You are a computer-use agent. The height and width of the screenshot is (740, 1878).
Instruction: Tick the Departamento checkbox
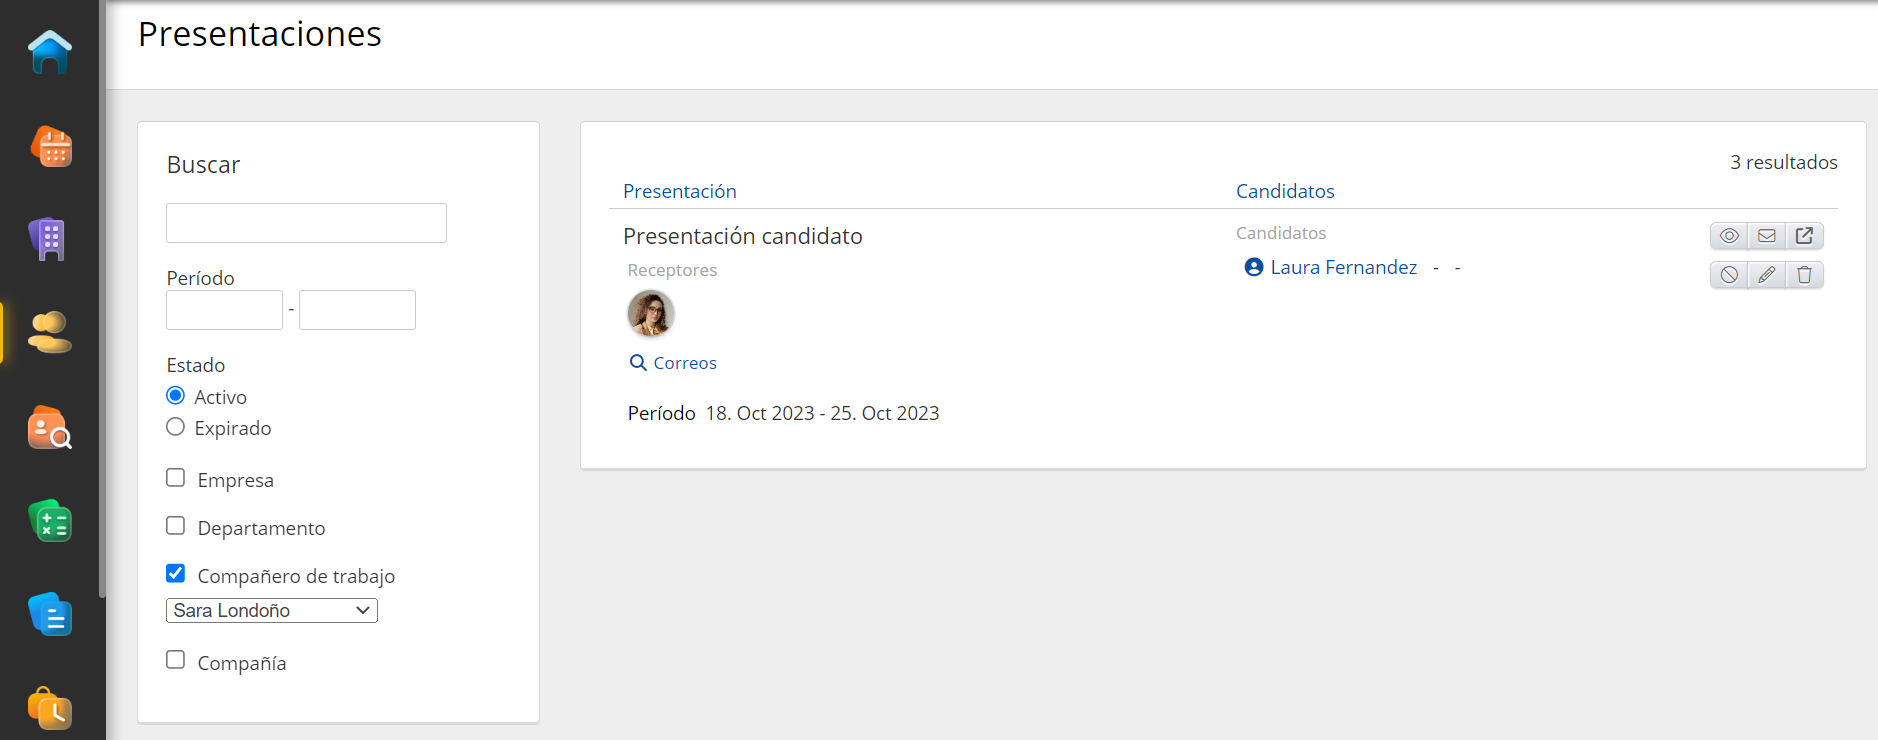pos(176,526)
